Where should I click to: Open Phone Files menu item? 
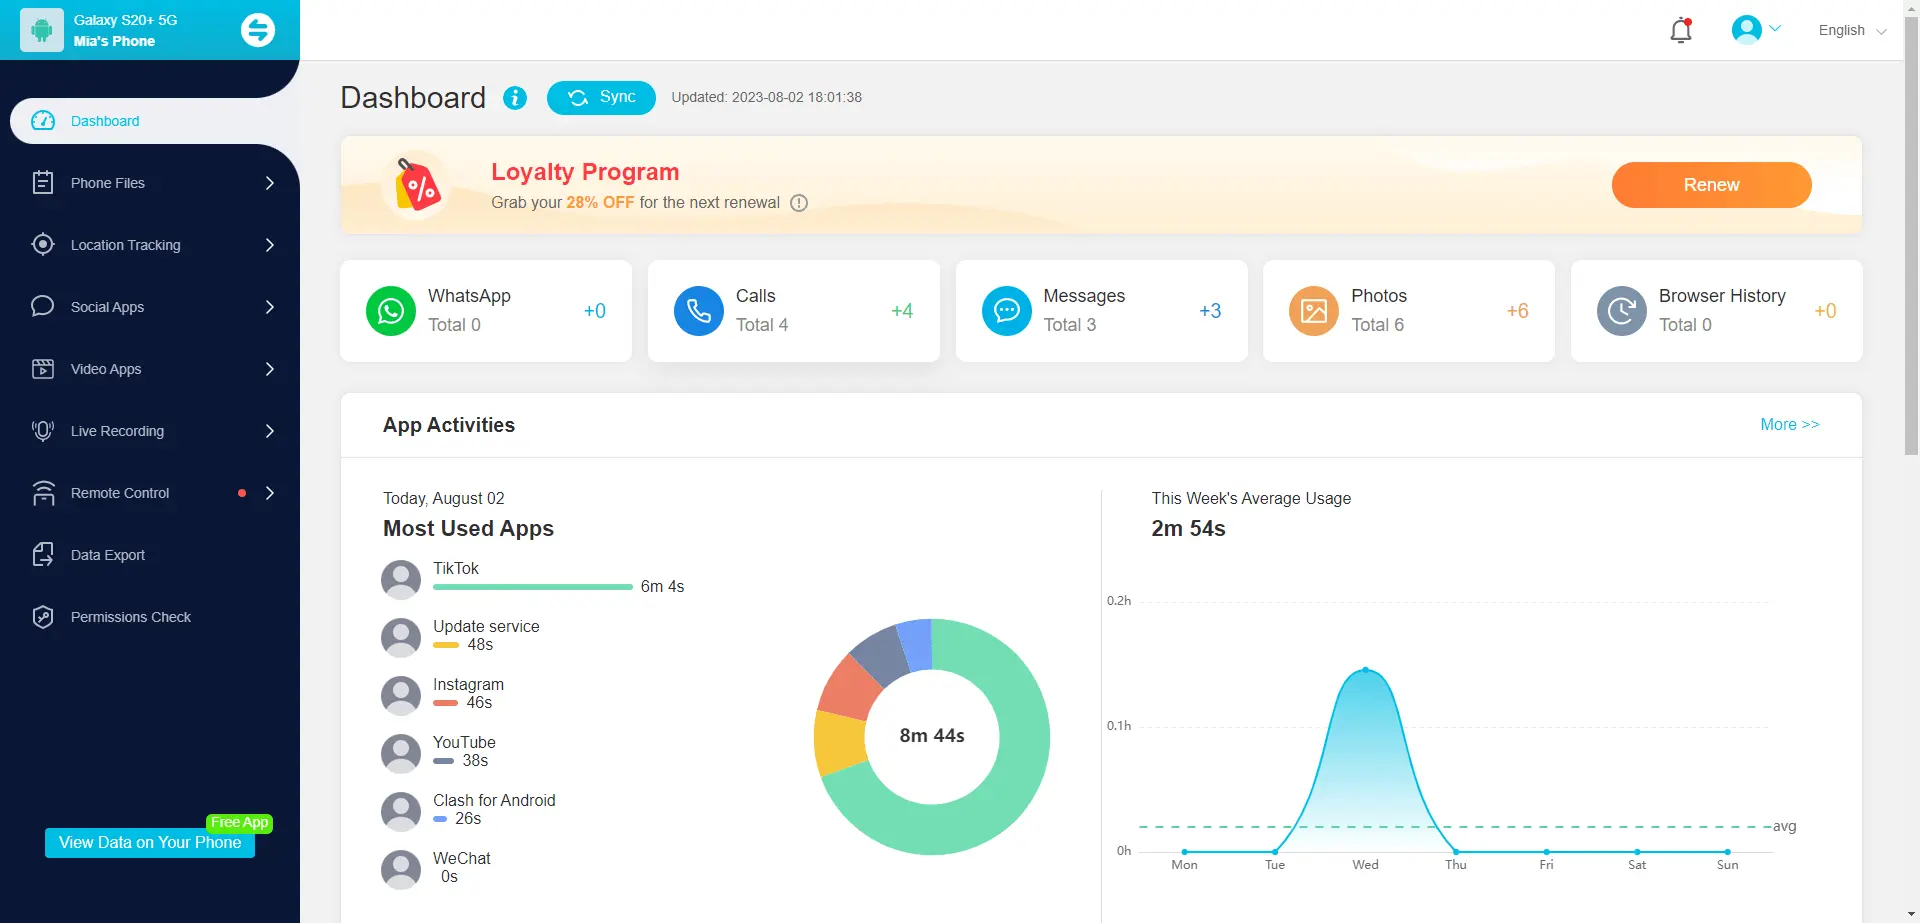(150, 183)
